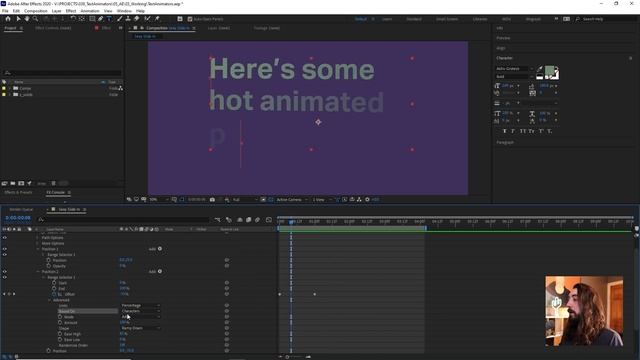Collapse the Position 2 animator group
The height and width of the screenshot is (360, 640).
(38, 271)
